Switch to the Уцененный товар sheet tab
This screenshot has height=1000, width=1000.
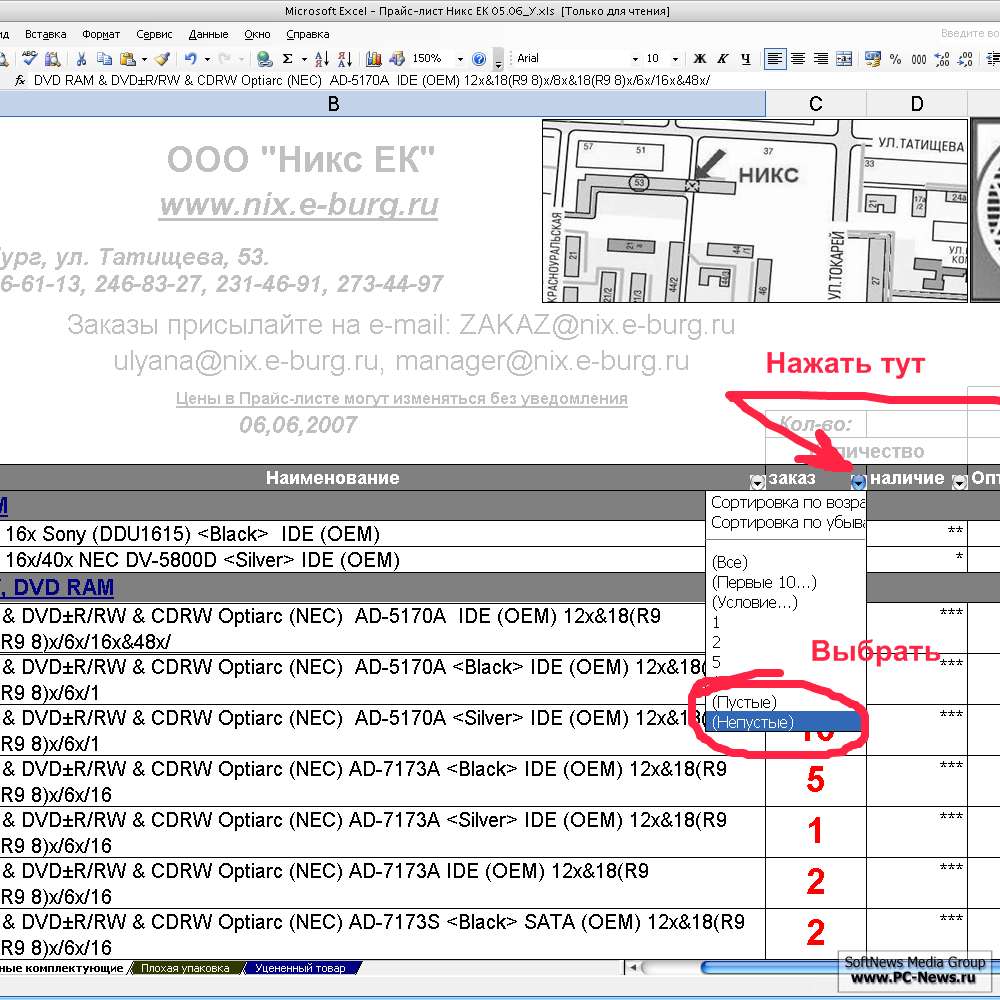click(300, 968)
